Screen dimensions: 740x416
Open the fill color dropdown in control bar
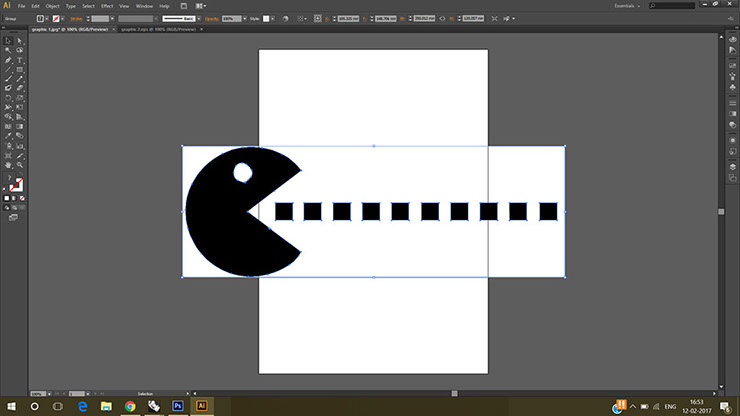point(47,19)
